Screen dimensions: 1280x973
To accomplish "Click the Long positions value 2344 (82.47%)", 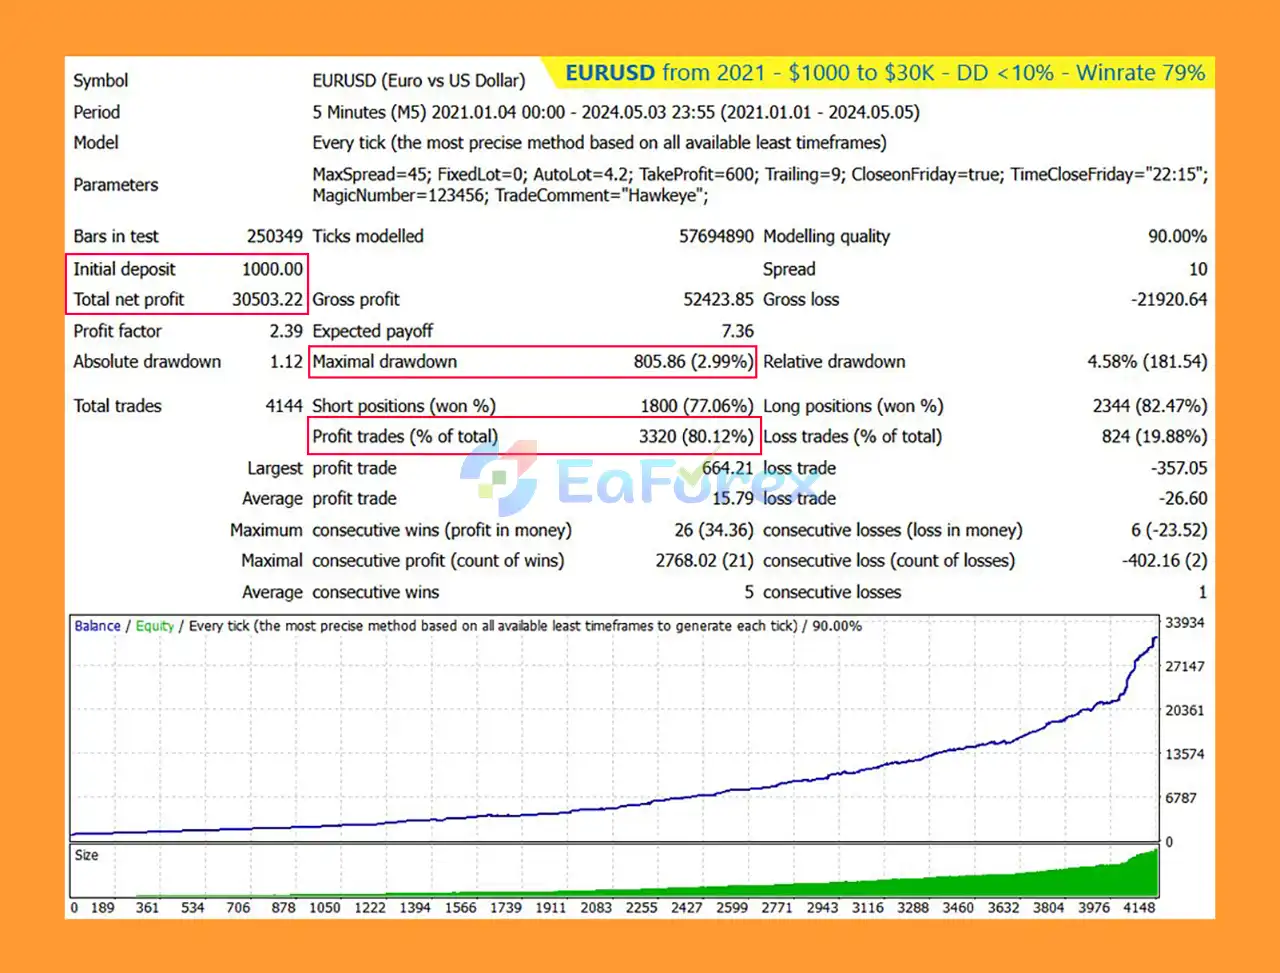I will click(x=1149, y=406).
